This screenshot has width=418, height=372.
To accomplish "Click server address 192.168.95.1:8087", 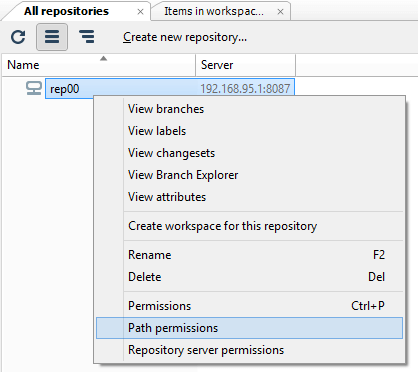I will (x=245, y=89).
